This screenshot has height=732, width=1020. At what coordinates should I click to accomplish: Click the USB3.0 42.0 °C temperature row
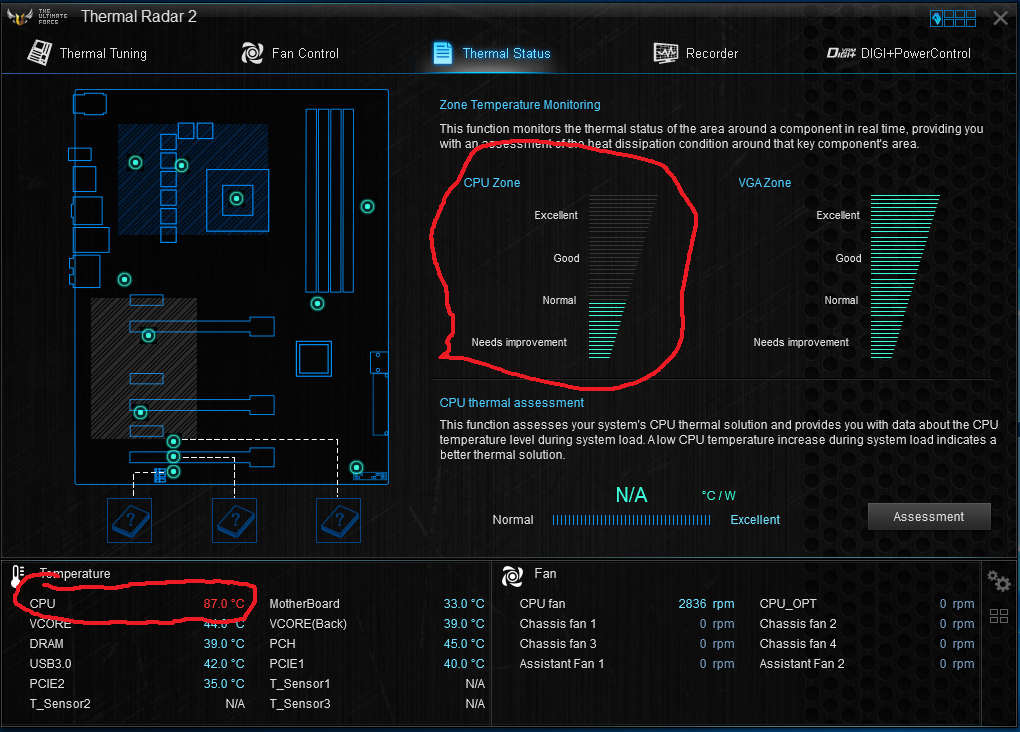(137, 664)
